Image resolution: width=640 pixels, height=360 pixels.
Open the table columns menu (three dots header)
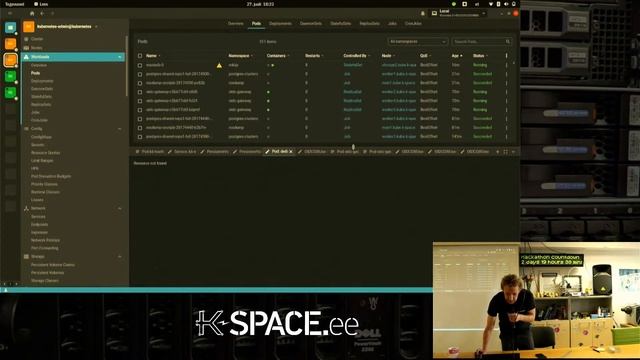[507, 56]
